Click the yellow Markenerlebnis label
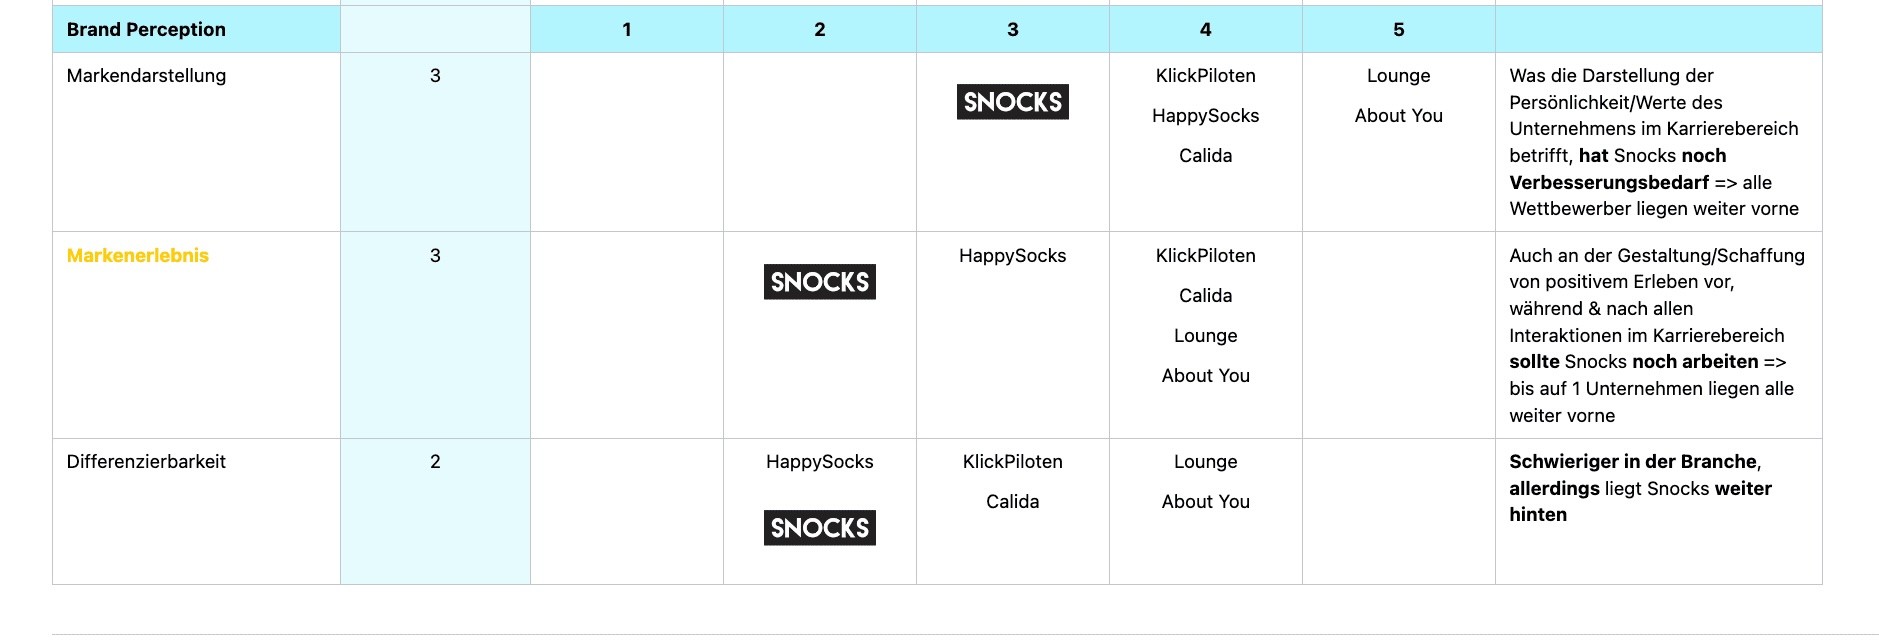 click(138, 256)
